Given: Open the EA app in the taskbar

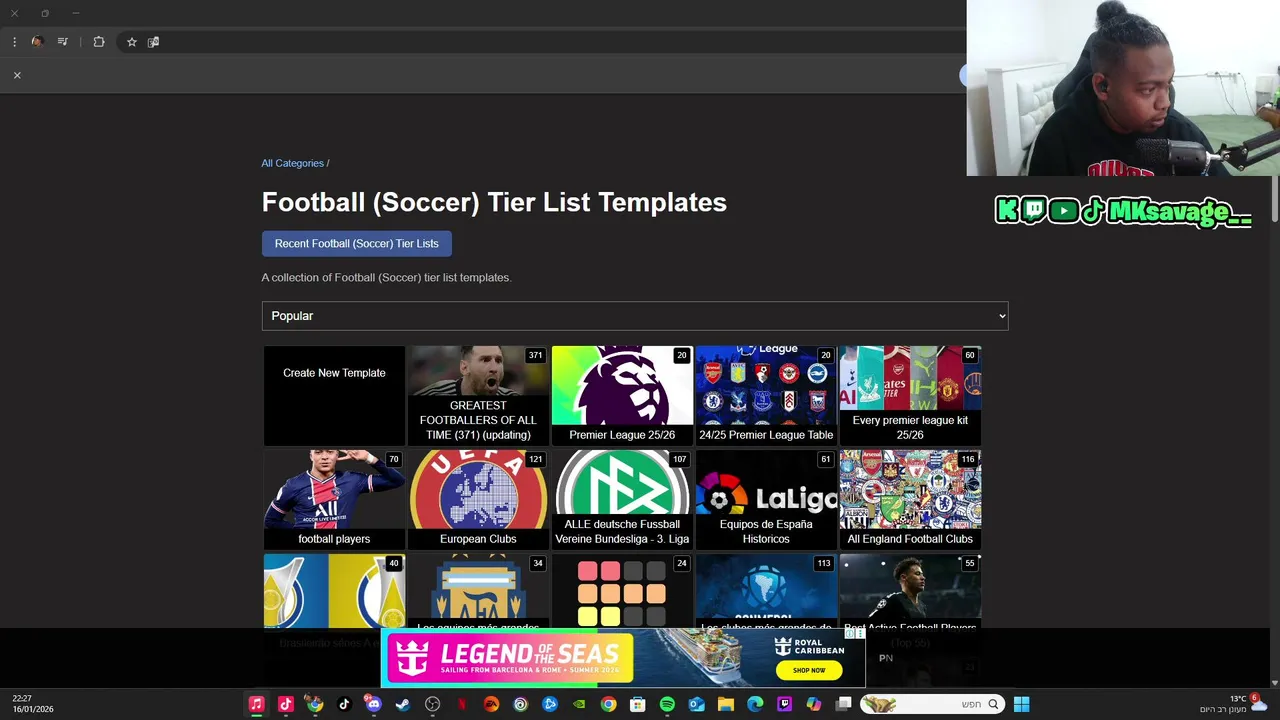Looking at the screenshot, I should 491,704.
